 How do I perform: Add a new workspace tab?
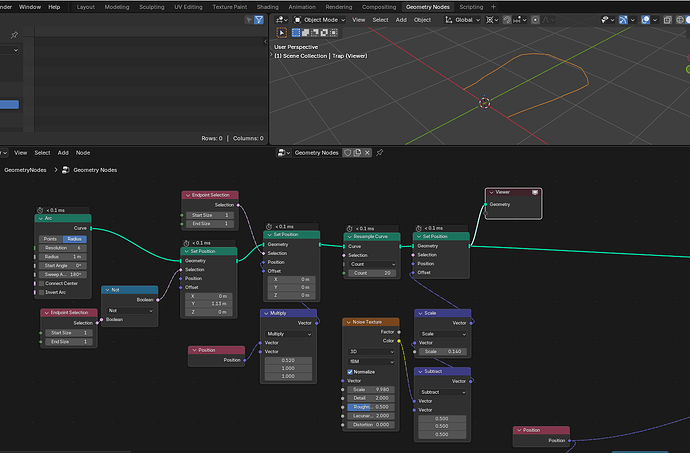493,7
